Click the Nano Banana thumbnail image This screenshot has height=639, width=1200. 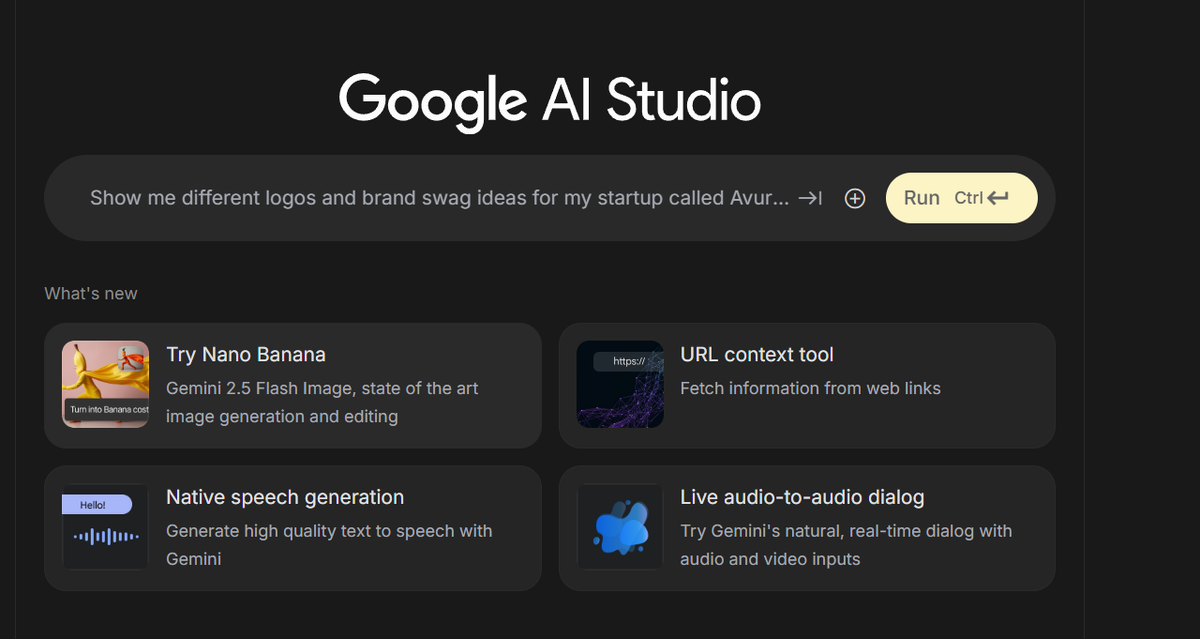(106, 385)
